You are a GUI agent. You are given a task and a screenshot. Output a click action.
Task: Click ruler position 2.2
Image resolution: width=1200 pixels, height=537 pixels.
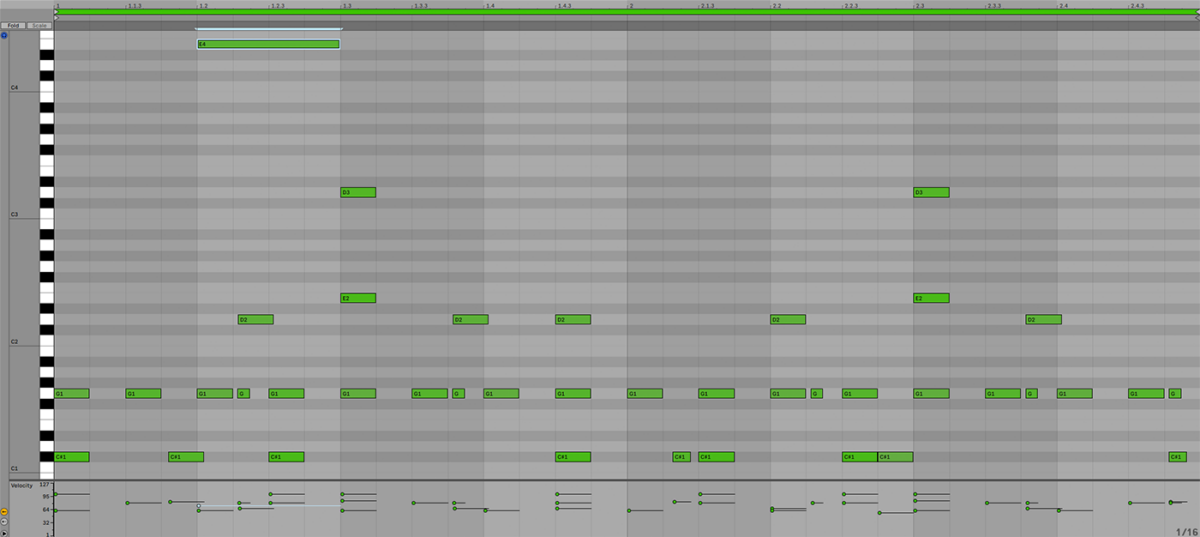(x=776, y=6)
